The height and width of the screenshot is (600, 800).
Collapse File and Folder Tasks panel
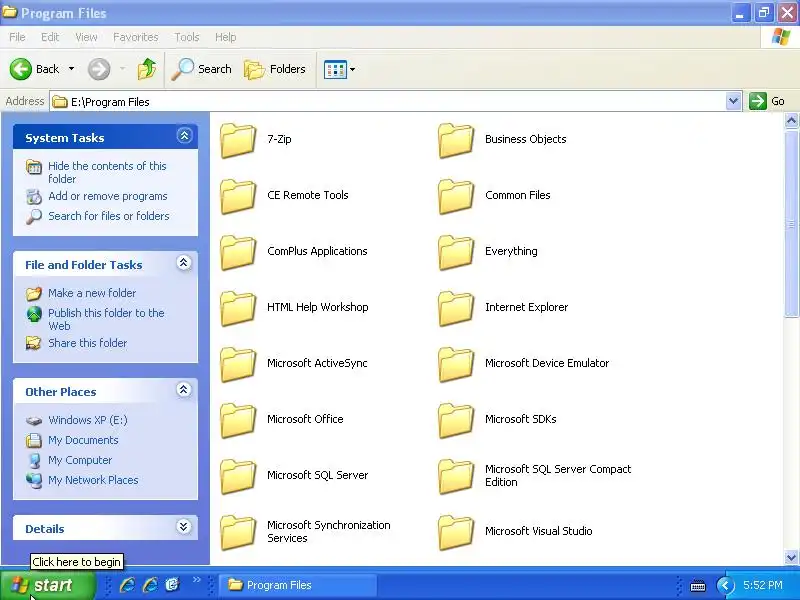click(x=184, y=263)
